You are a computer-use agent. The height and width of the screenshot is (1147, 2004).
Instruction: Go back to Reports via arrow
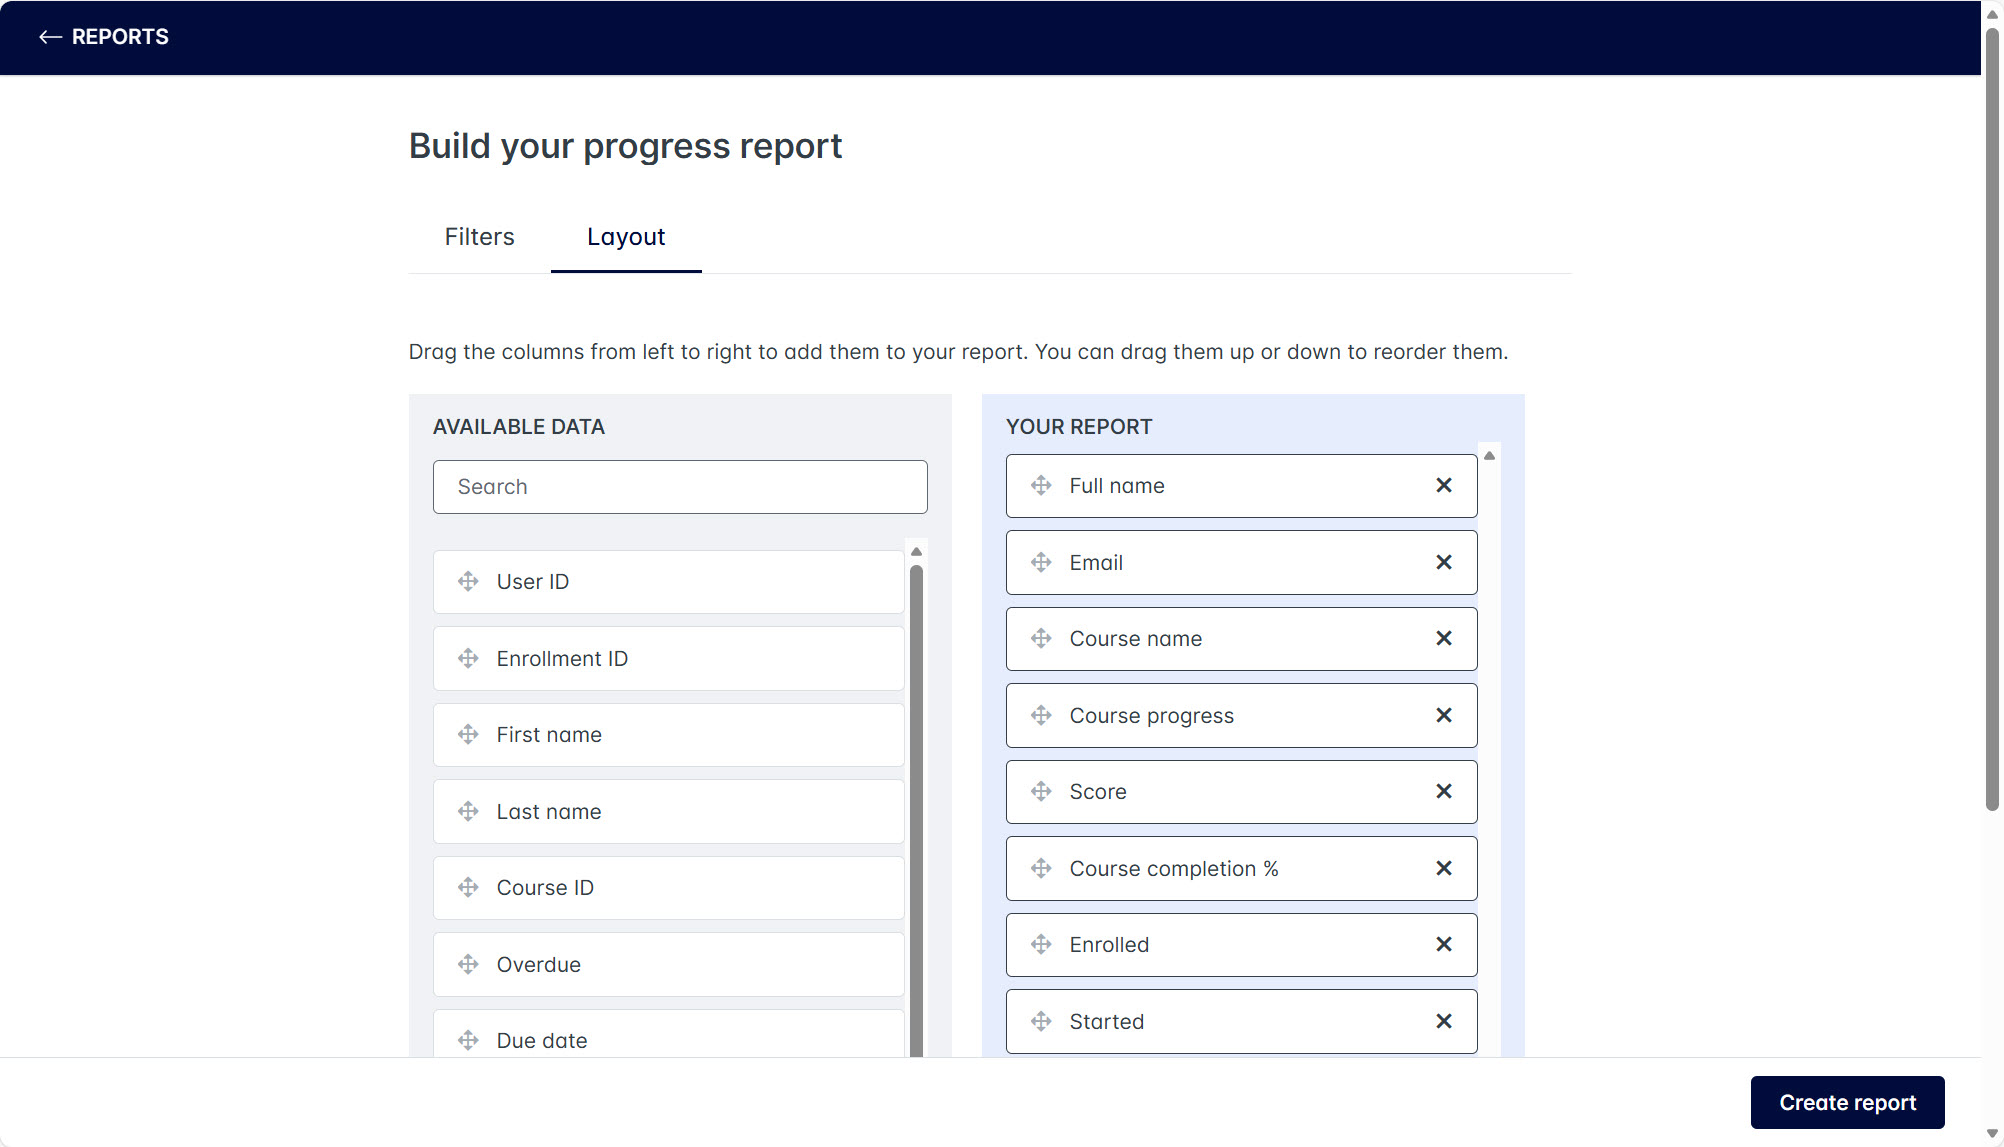[x=50, y=37]
